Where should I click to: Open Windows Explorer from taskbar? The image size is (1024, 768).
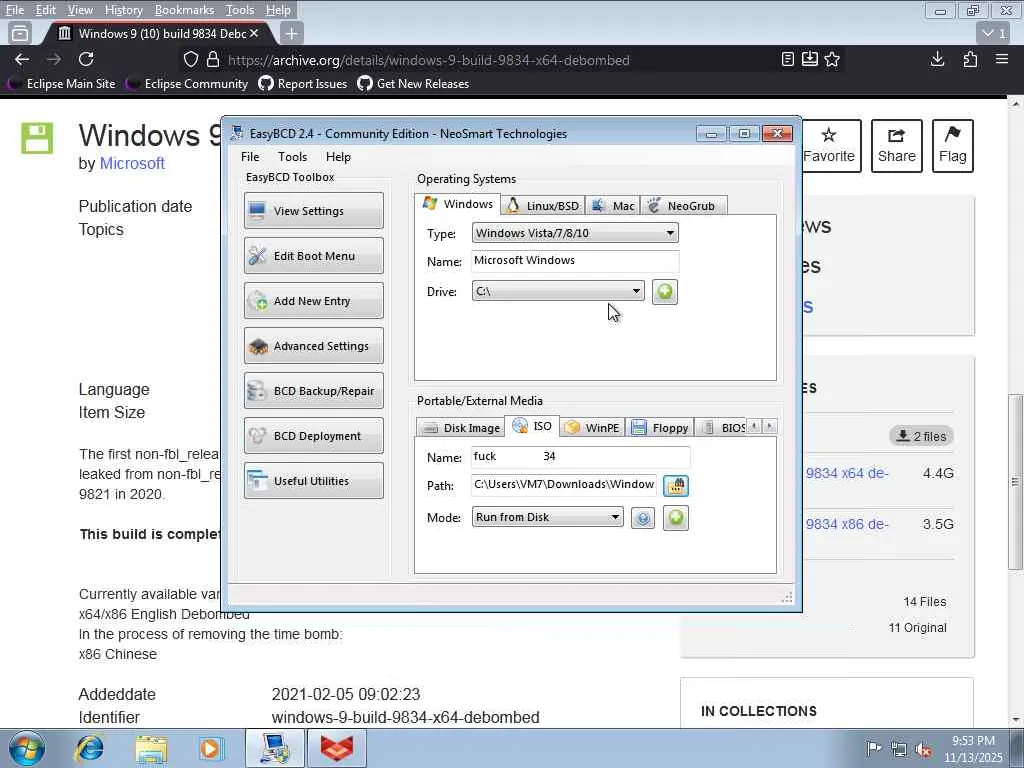pos(151,748)
